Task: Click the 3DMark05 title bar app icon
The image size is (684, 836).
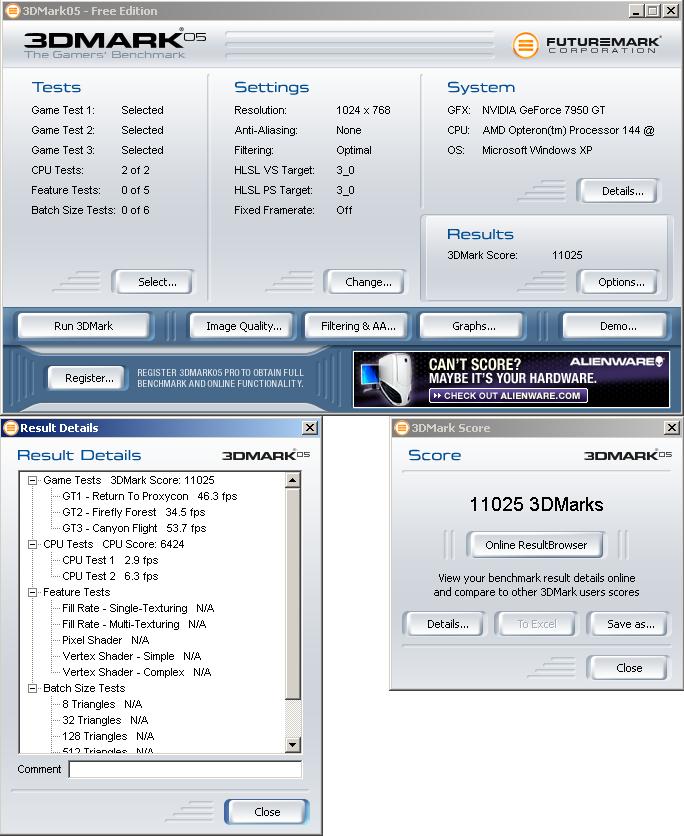Action: click(12, 11)
